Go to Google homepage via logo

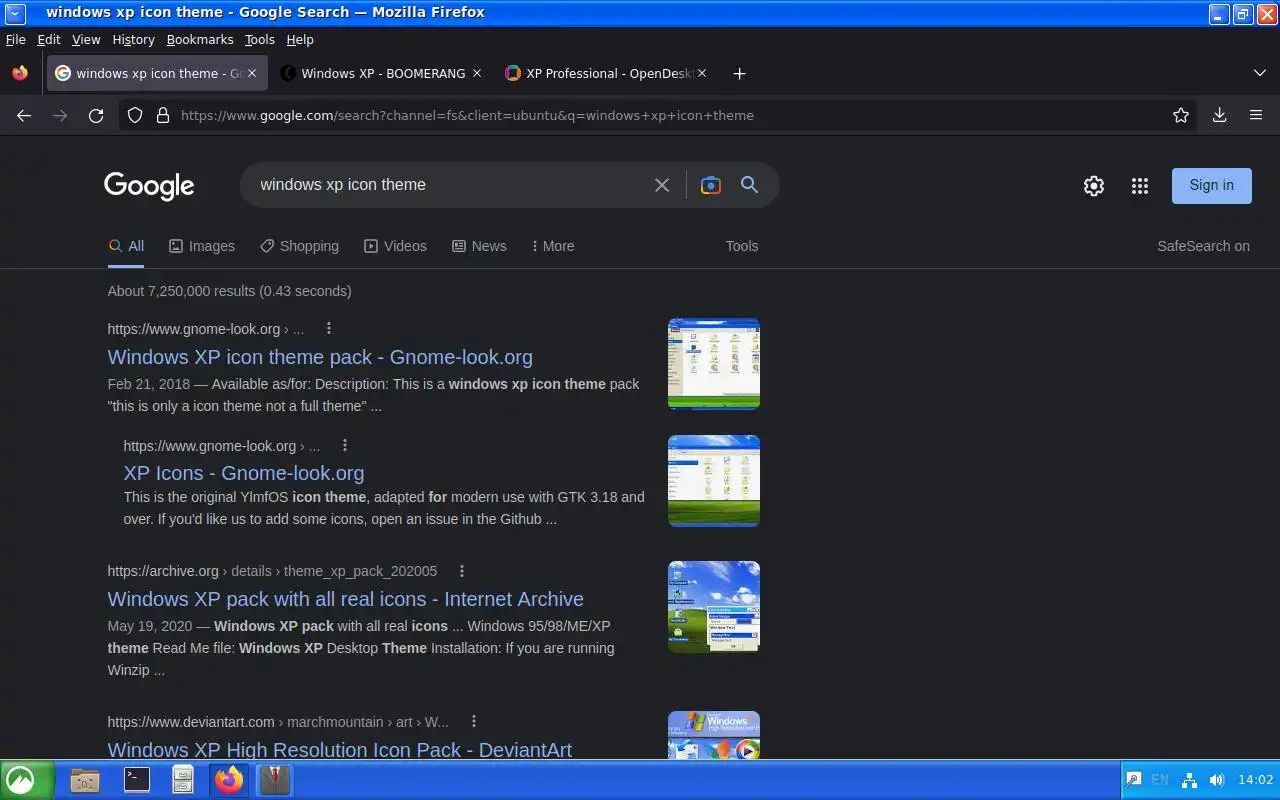click(x=149, y=186)
